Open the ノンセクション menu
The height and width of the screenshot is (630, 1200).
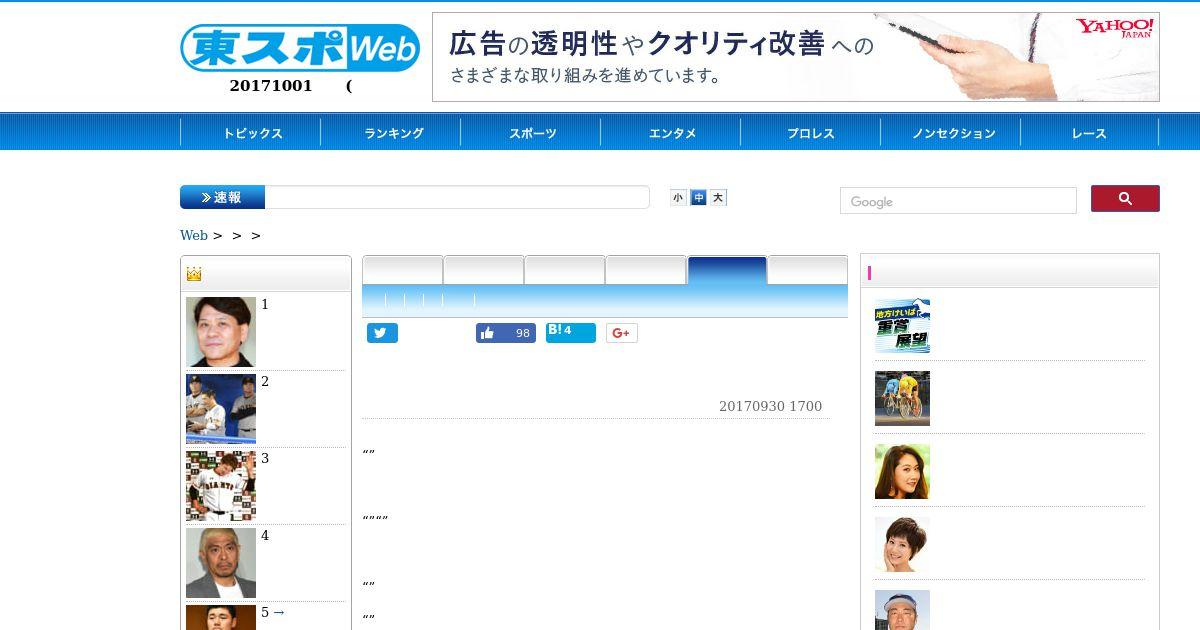click(953, 133)
